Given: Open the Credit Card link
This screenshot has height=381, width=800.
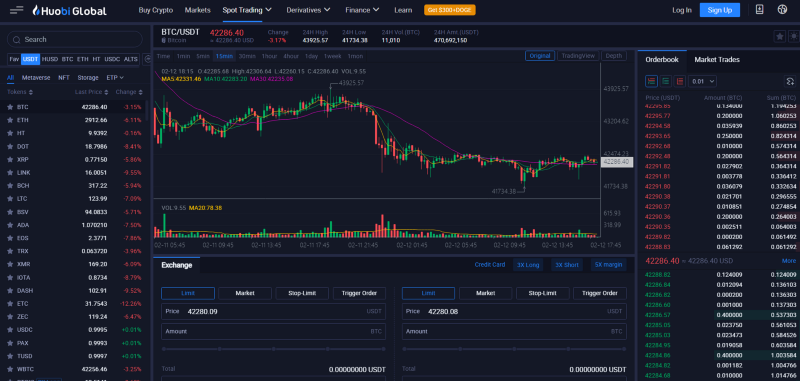Looking at the screenshot, I should click(x=490, y=265).
